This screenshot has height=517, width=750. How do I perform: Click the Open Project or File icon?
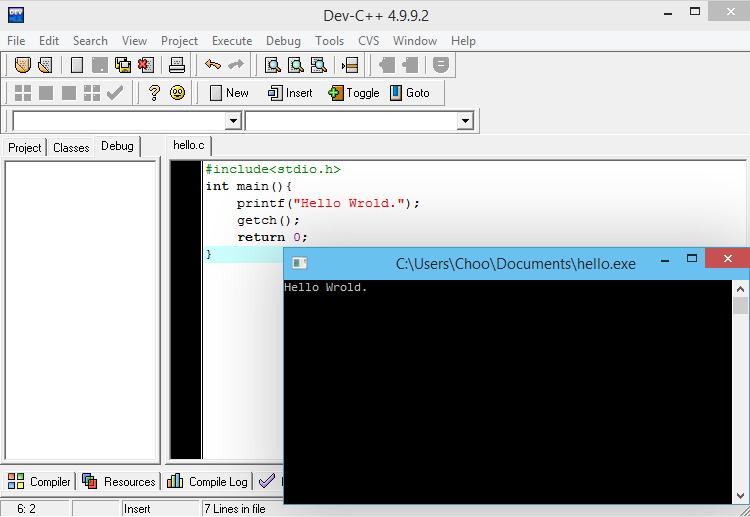(45, 65)
